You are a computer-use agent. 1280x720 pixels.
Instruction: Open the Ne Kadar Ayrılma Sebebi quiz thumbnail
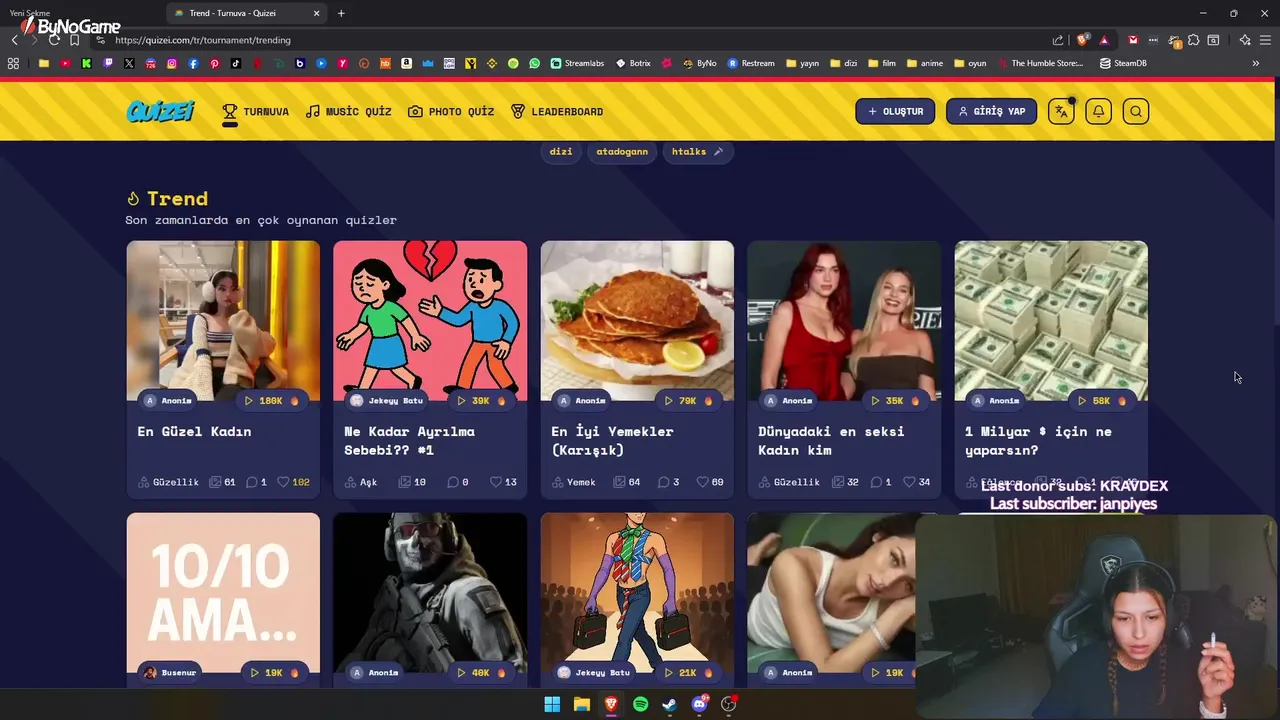pyautogui.click(x=430, y=320)
